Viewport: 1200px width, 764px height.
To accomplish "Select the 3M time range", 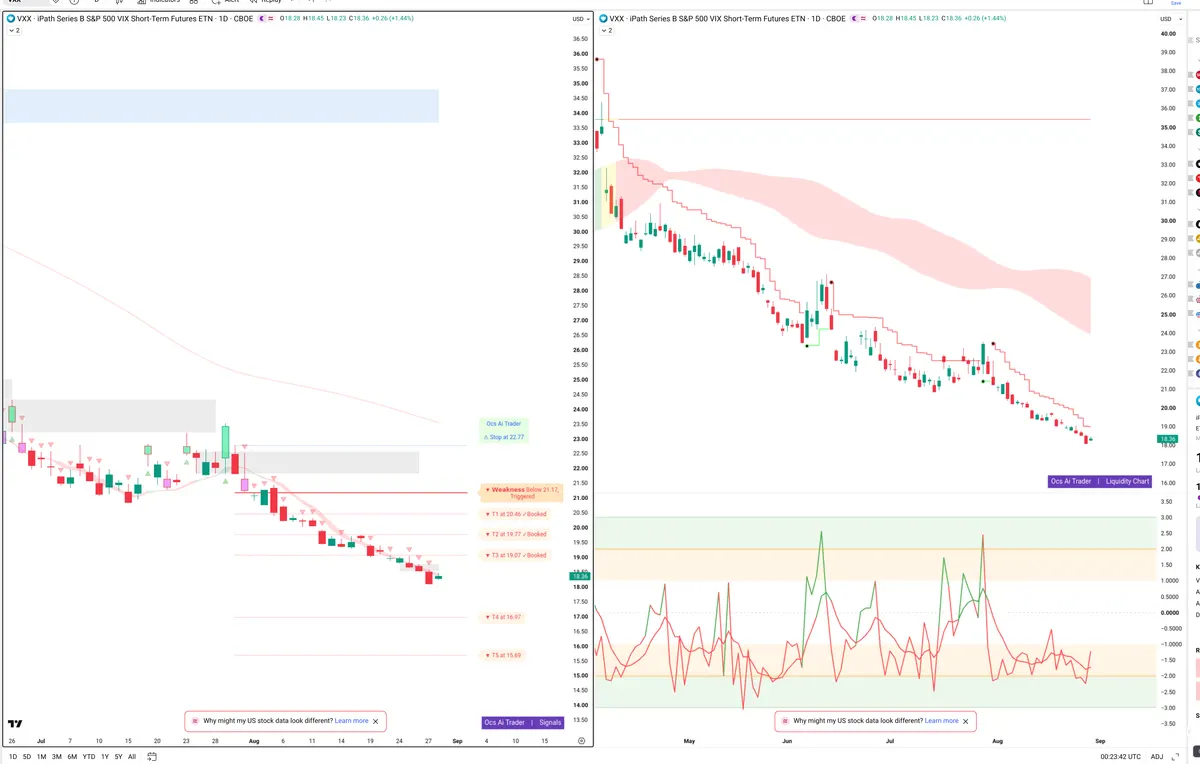I will pos(57,757).
